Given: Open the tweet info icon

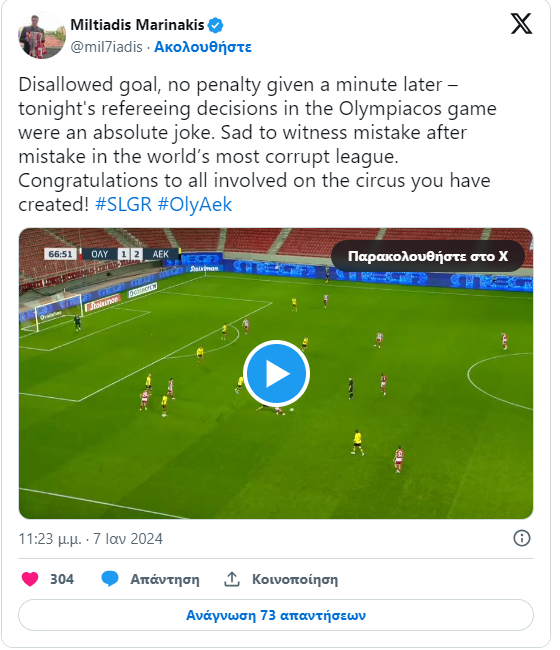Looking at the screenshot, I should (x=521, y=538).
